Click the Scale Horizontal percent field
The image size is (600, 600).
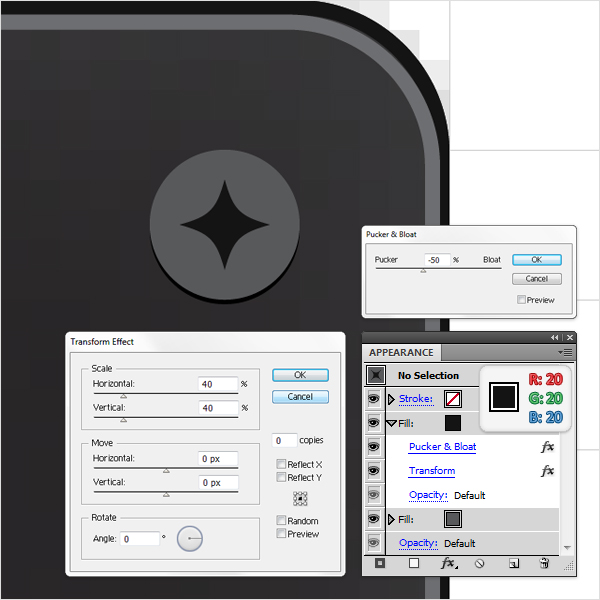[218, 384]
